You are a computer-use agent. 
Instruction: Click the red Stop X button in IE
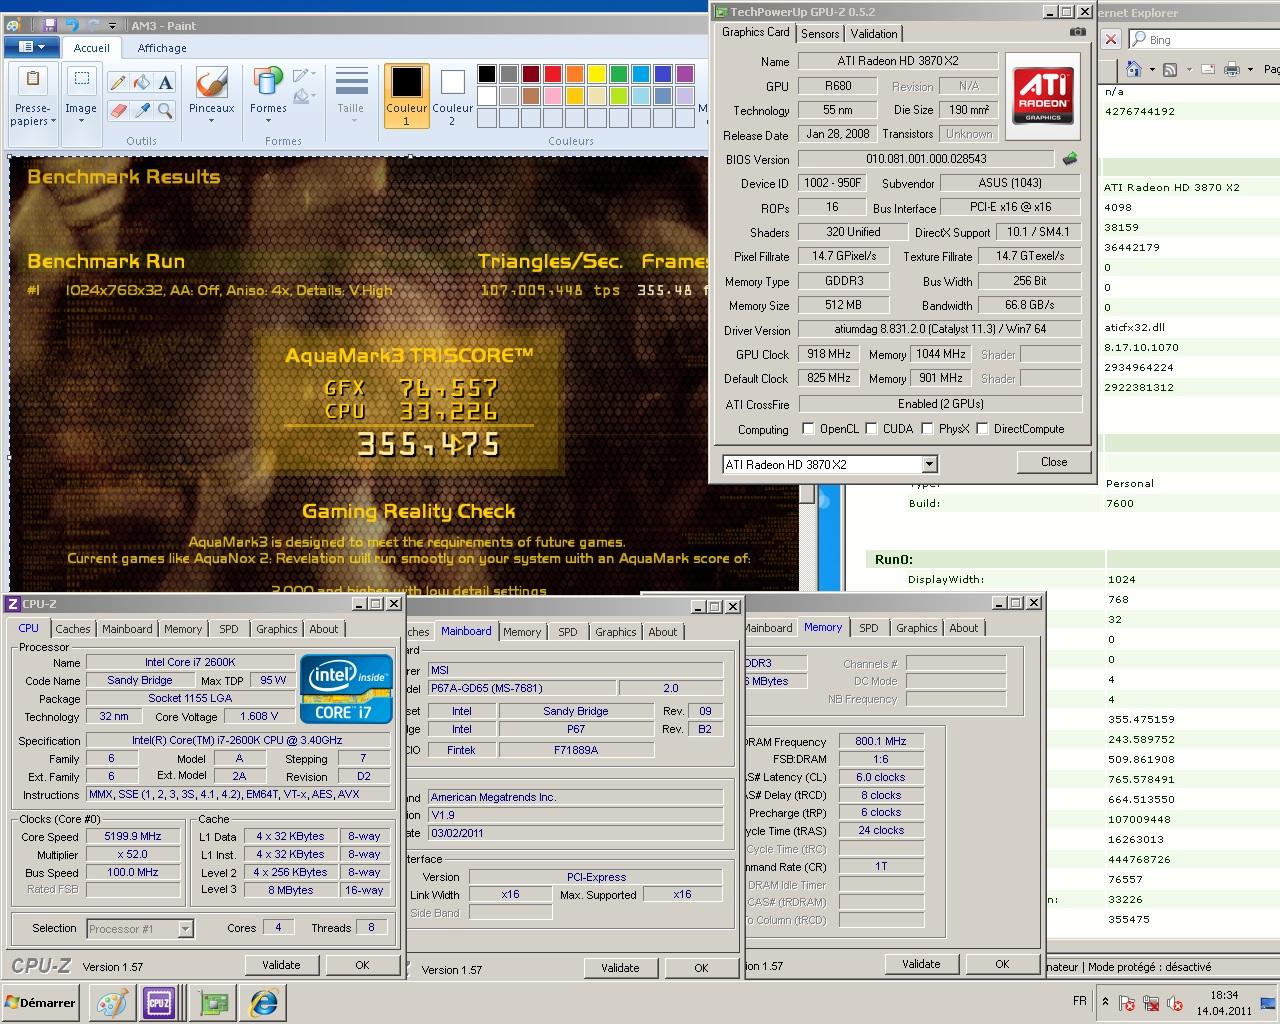pyautogui.click(x=1110, y=39)
